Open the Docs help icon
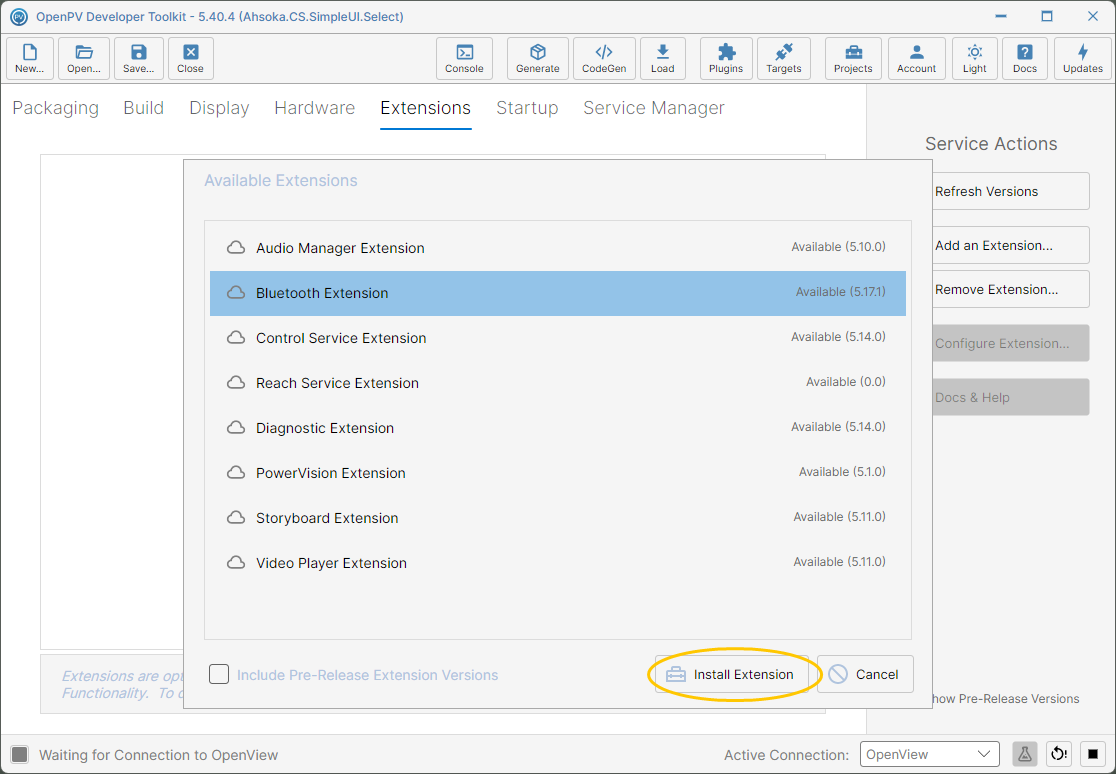 1025,58
